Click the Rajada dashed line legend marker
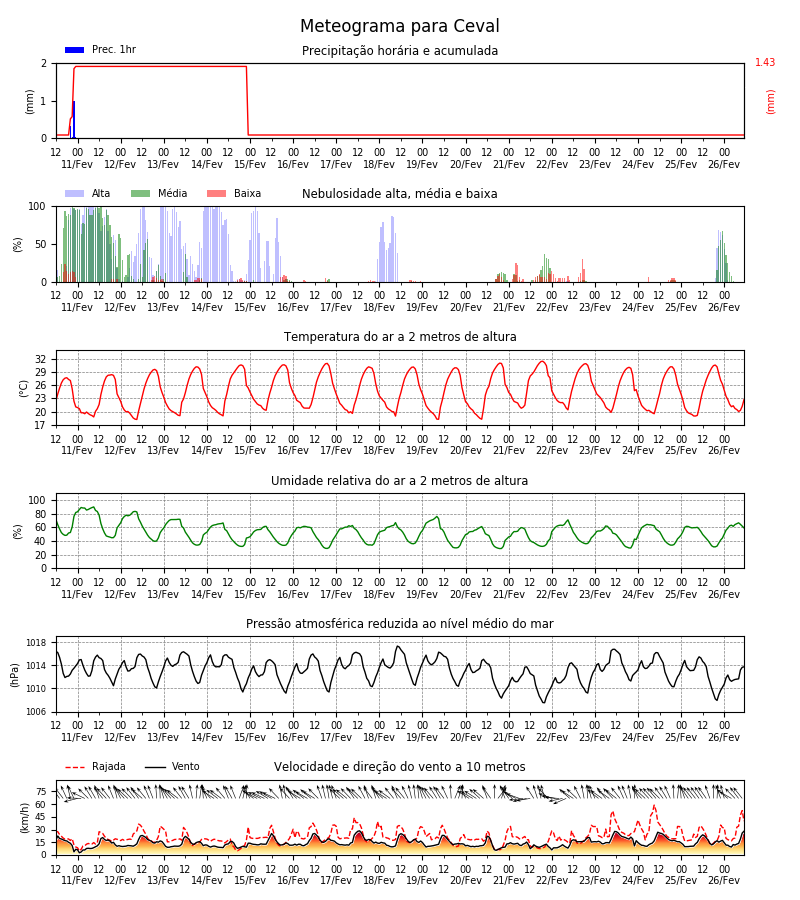800x900 pixels. [x=75, y=767]
